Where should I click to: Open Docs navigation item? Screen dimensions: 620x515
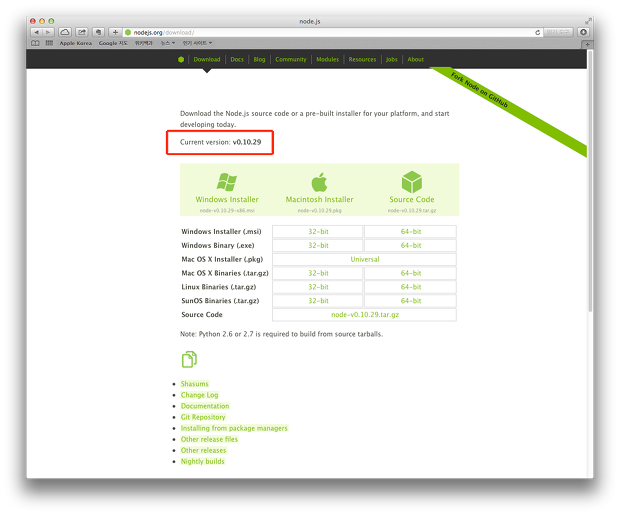(x=237, y=59)
